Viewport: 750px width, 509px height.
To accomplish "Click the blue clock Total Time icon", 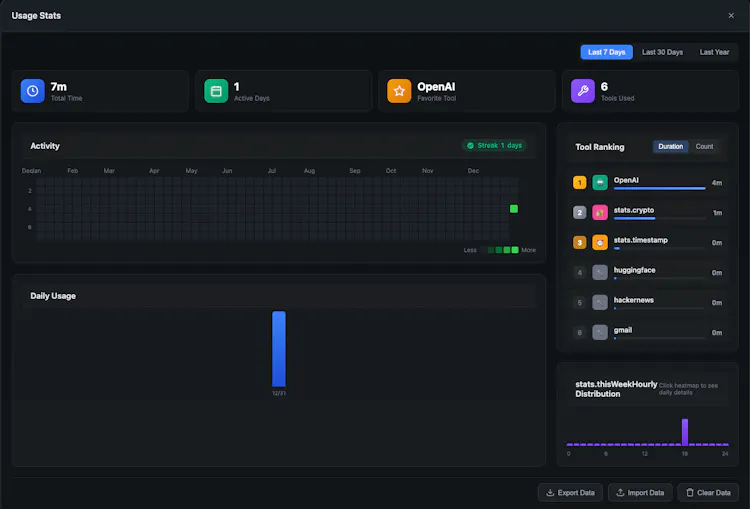I will pos(33,91).
